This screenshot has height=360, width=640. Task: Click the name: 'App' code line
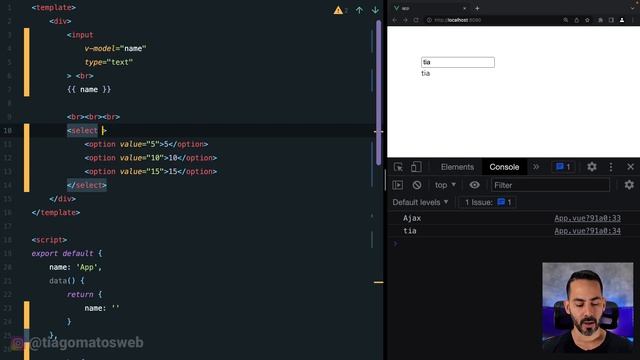(x=76, y=267)
